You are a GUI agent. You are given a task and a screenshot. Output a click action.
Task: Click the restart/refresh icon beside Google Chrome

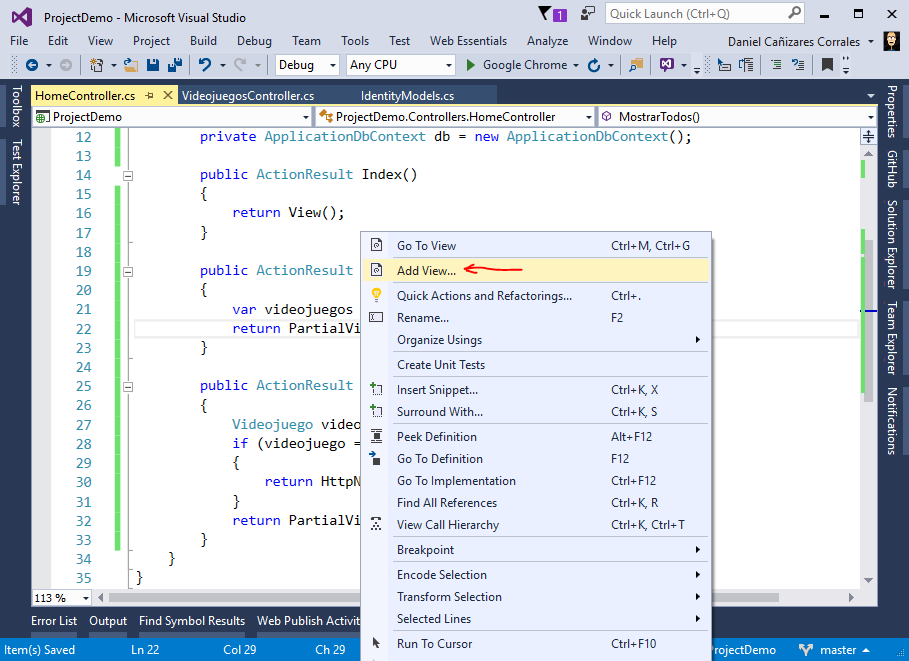(594, 66)
